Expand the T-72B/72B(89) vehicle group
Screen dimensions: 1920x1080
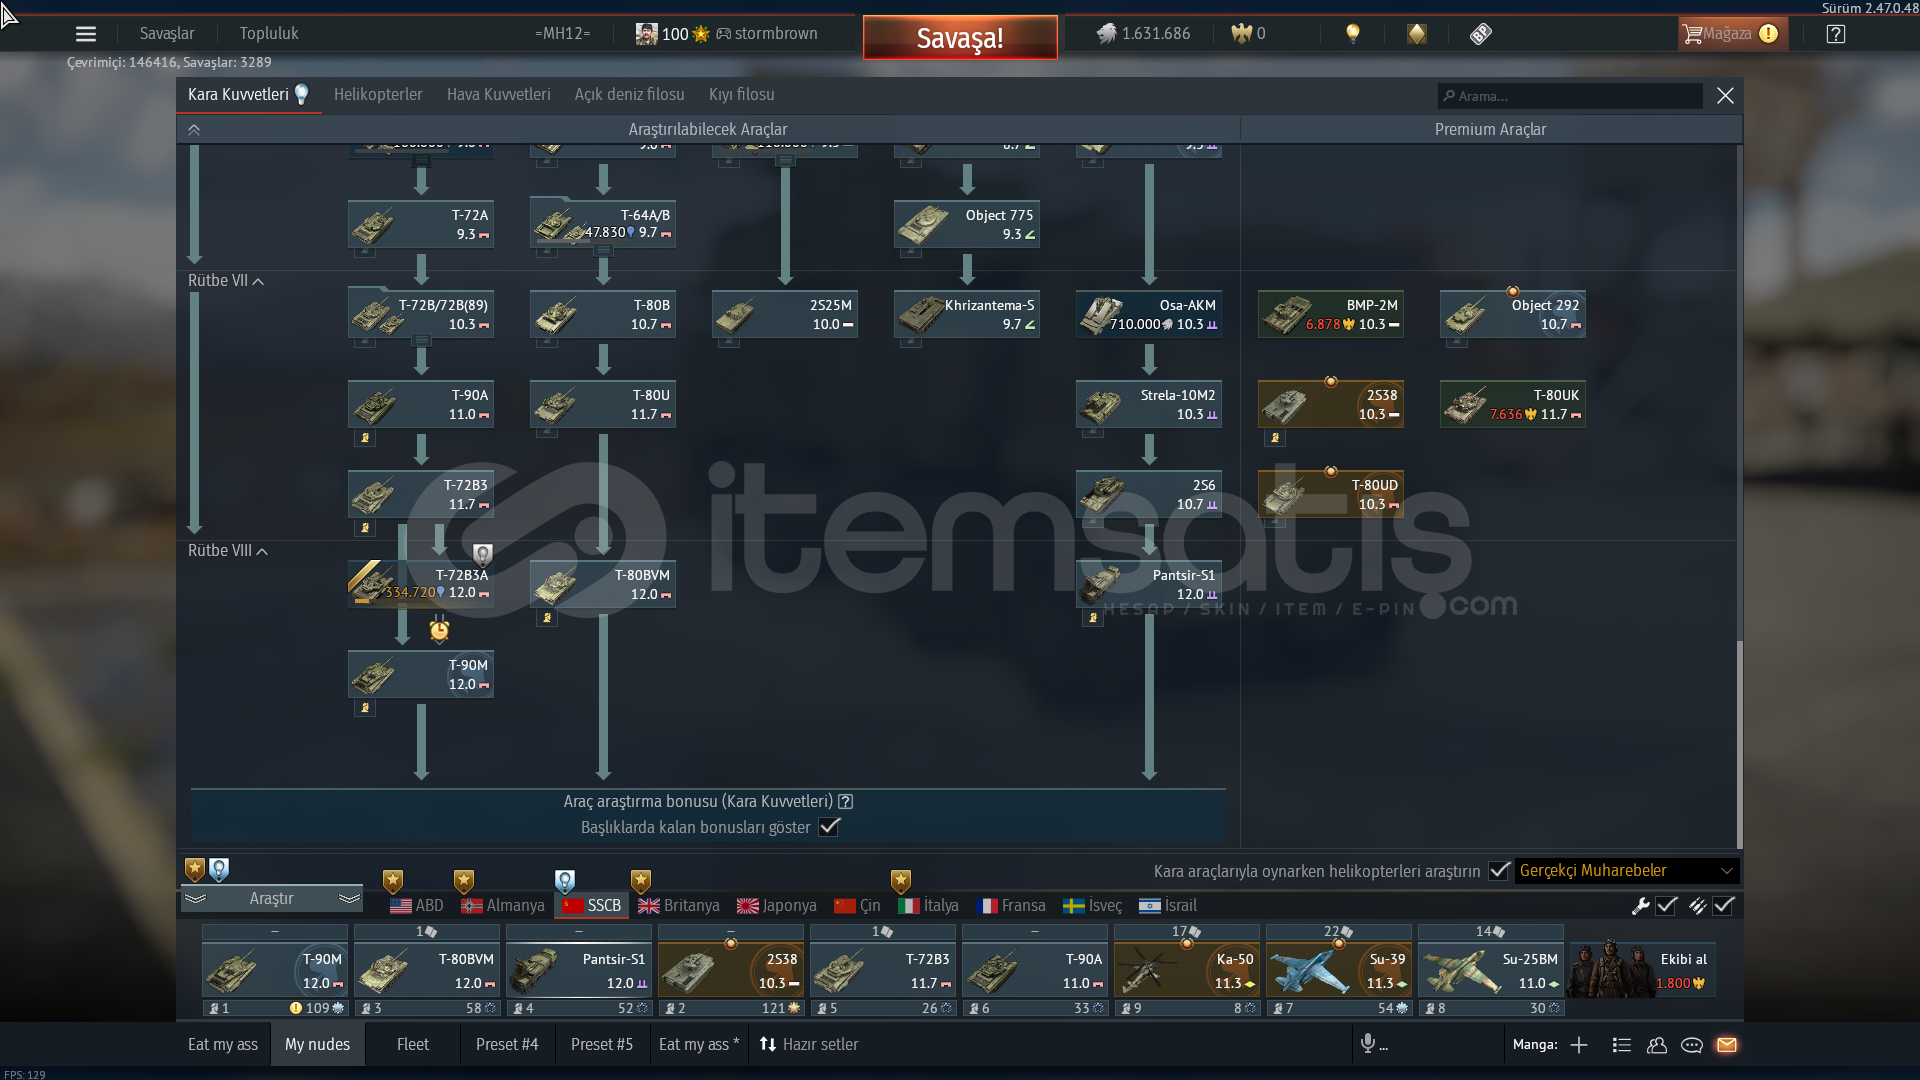coord(422,341)
